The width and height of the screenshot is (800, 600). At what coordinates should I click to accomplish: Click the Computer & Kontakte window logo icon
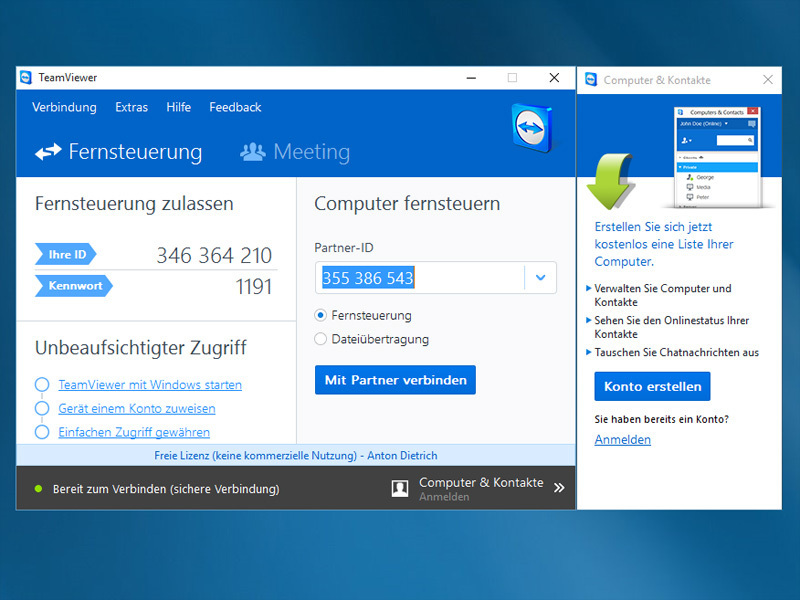coord(591,80)
